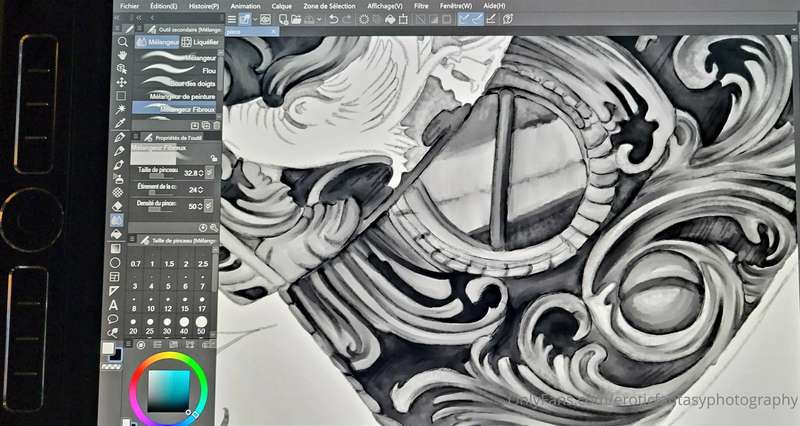The width and height of the screenshot is (800, 426).
Task: Choose the Flou blend sub tool
Action: tap(175, 70)
